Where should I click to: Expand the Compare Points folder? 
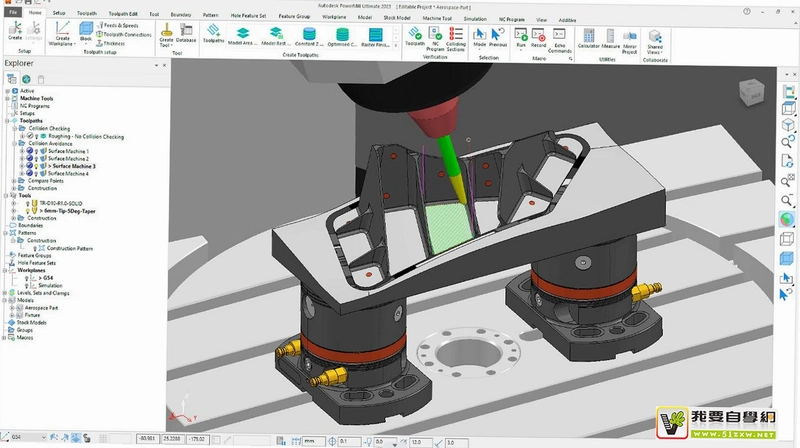point(14,181)
